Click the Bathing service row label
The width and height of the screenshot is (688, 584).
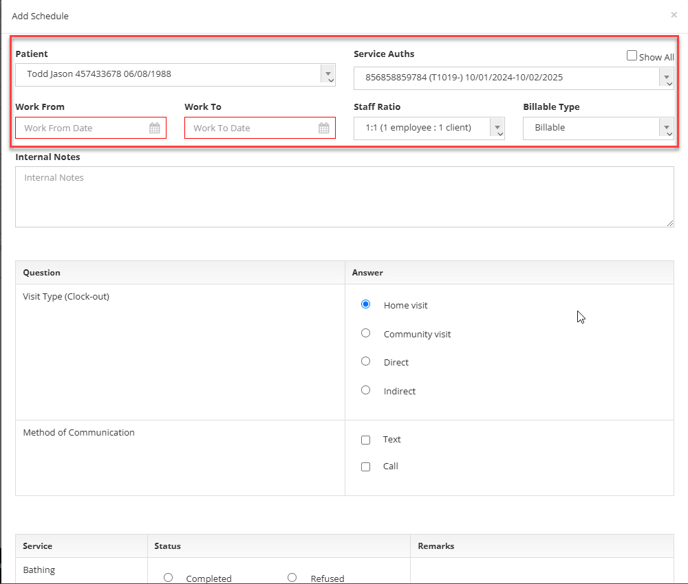39,570
